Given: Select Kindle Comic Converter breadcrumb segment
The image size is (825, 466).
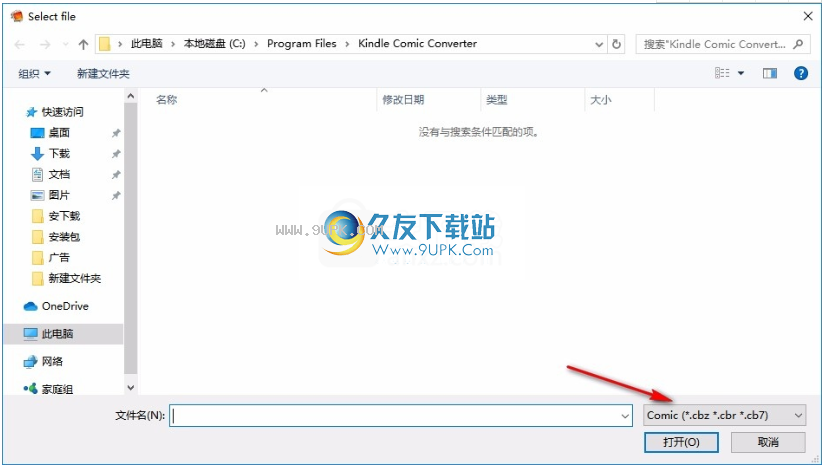Looking at the screenshot, I should (417, 44).
